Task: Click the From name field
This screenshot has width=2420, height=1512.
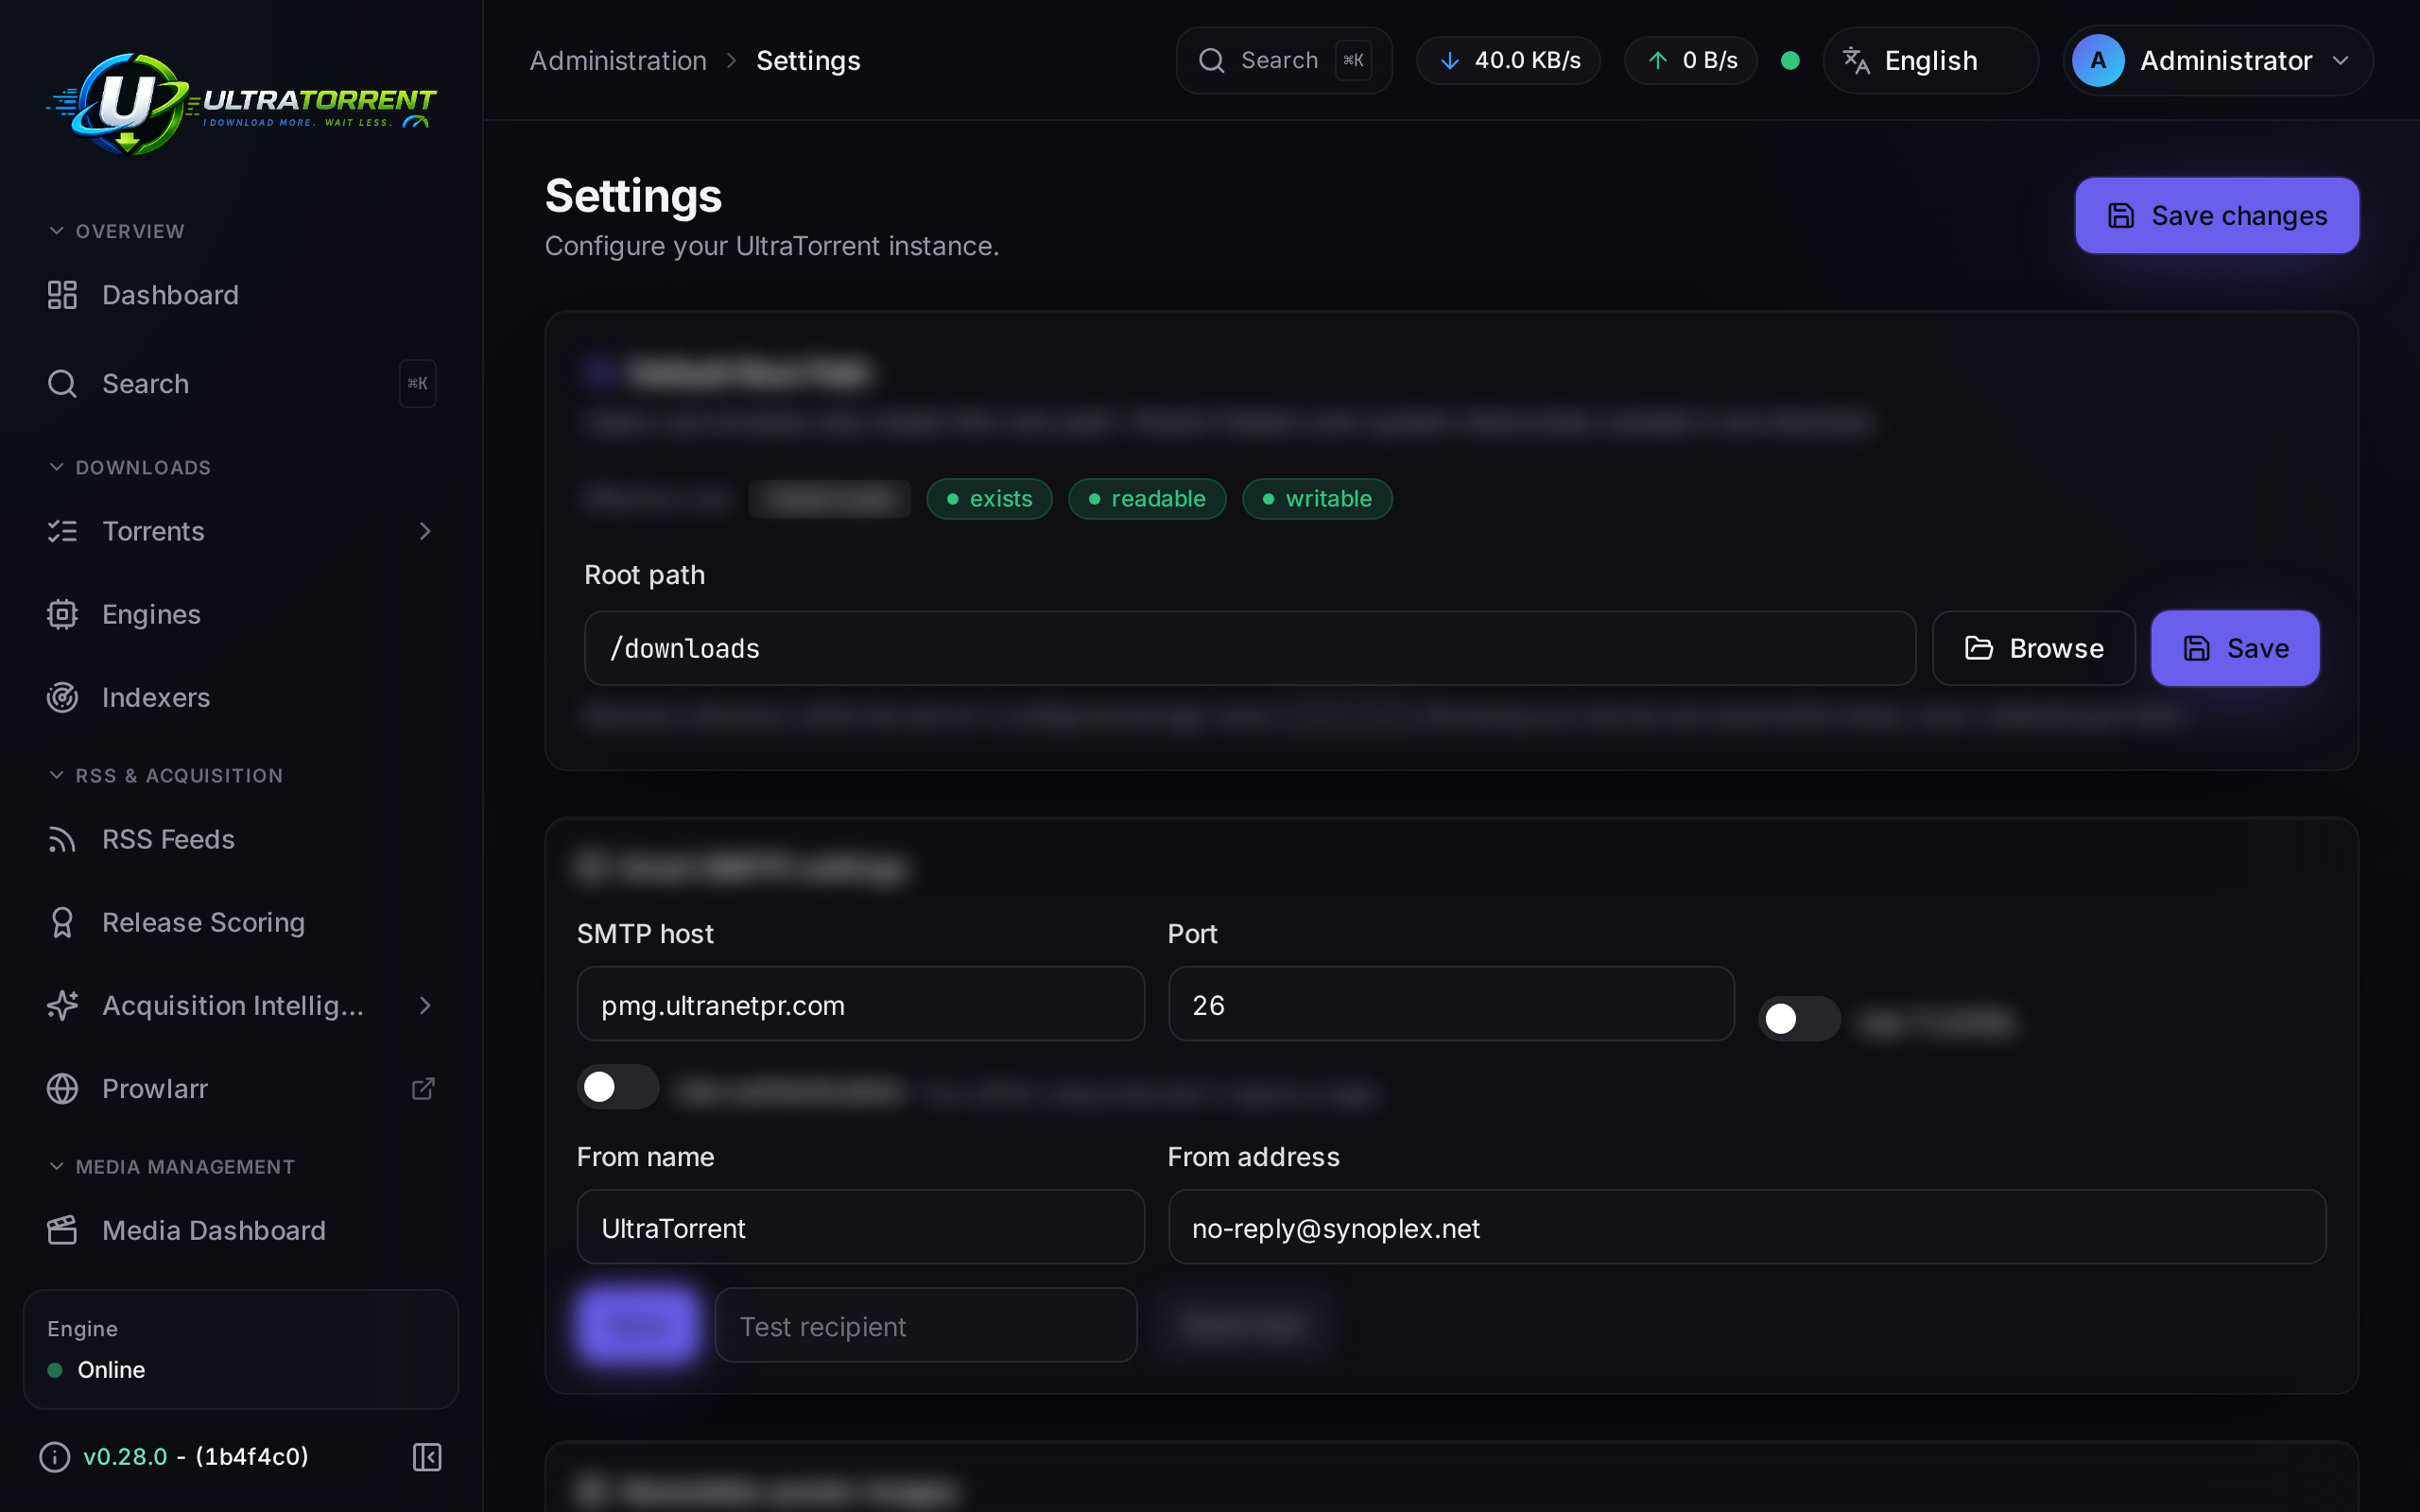Action: [x=860, y=1227]
